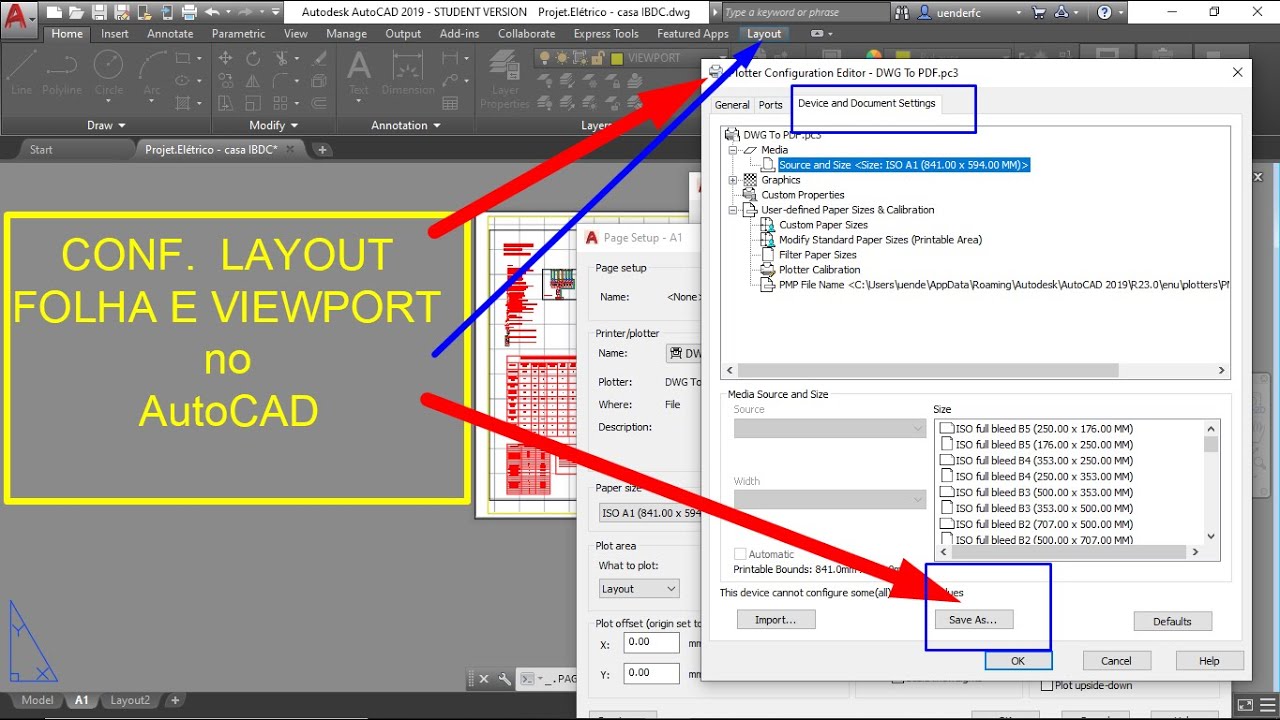Open the Annotate ribbon tab
Screen dimensions: 1280x720
(x=170, y=33)
